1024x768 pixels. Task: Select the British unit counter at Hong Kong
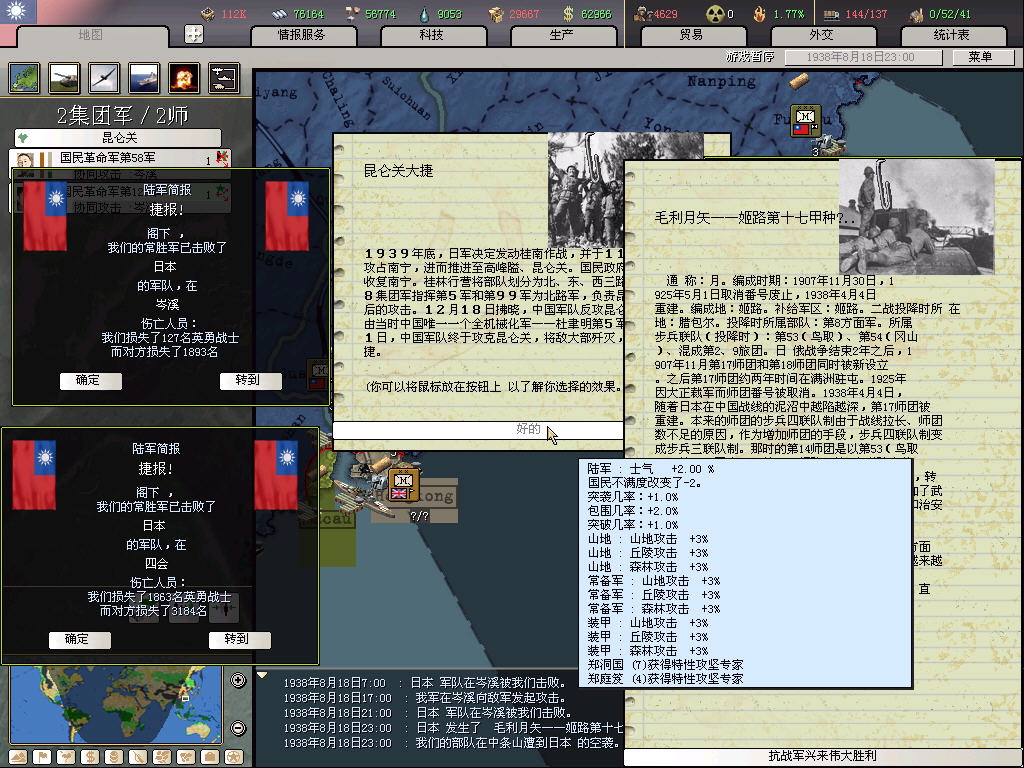[x=404, y=485]
